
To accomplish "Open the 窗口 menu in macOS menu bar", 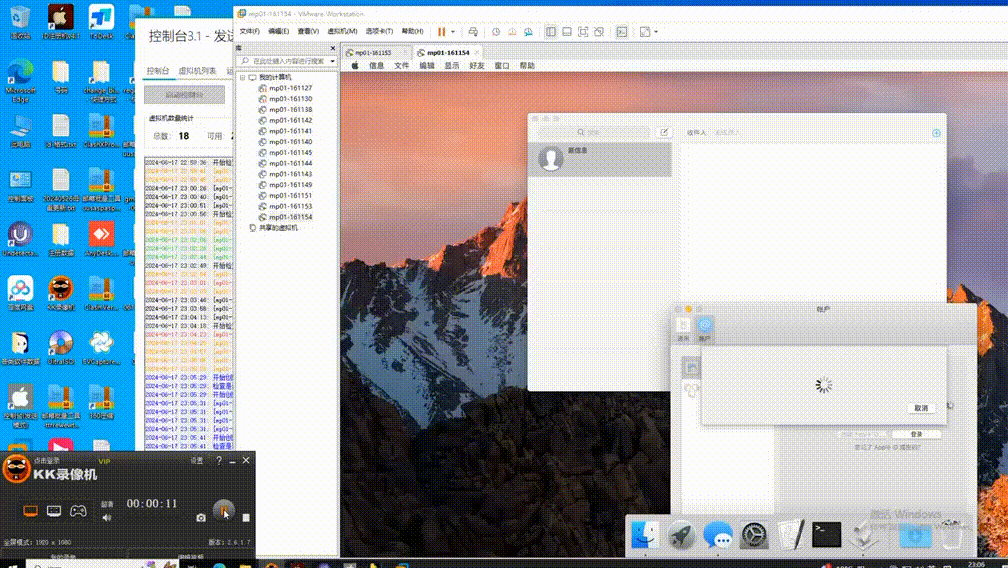I will tap(501, 66).
